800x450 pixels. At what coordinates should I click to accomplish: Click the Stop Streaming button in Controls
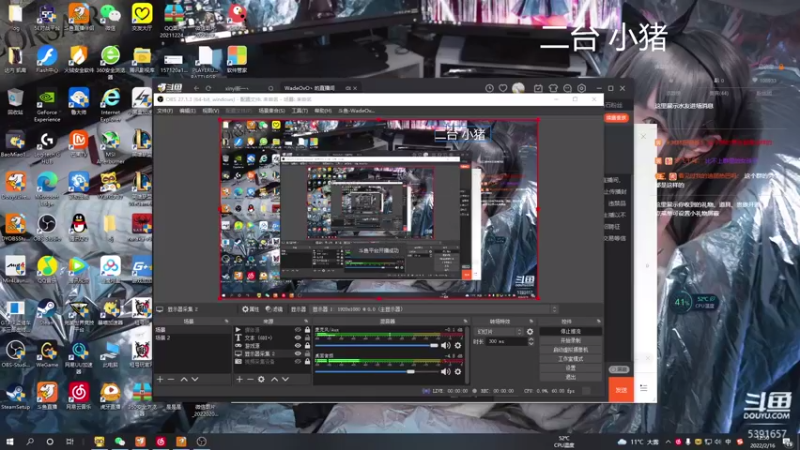tap(570, 332)
